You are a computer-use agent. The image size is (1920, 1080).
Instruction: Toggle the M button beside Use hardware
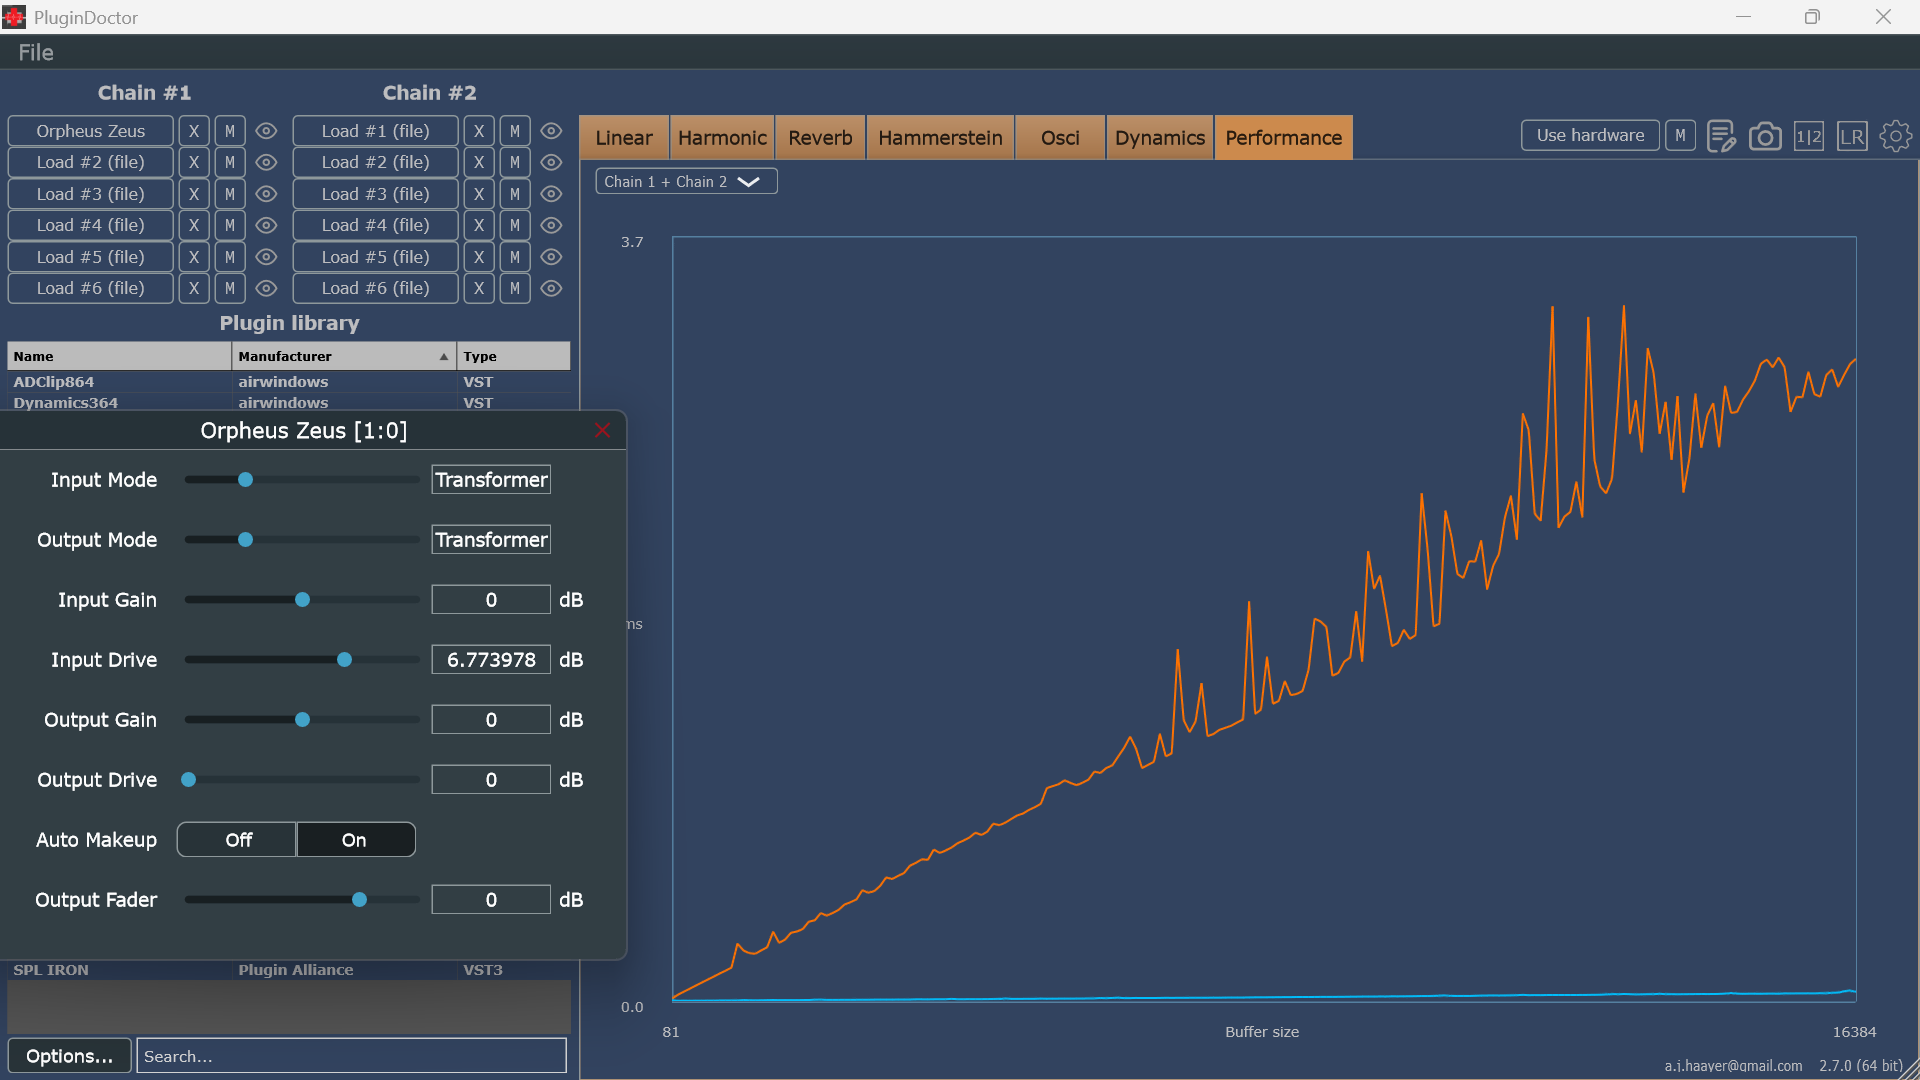coord(1680,135)
